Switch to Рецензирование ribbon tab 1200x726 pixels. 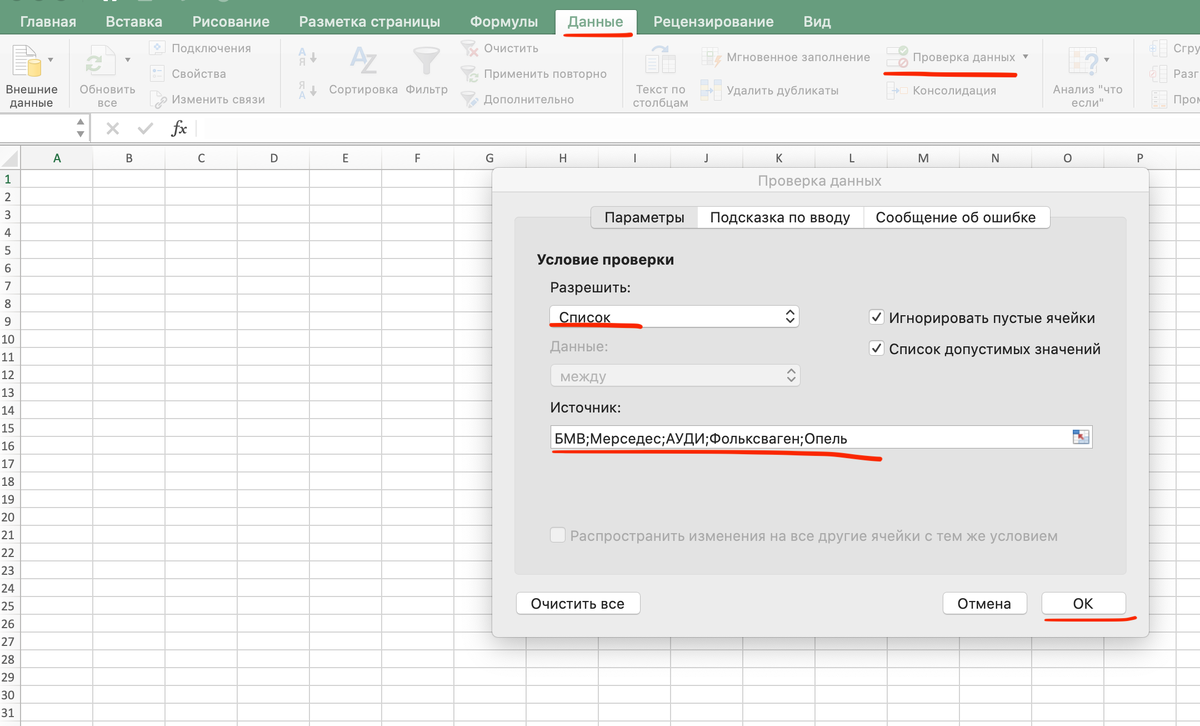[x=713, y=21]
